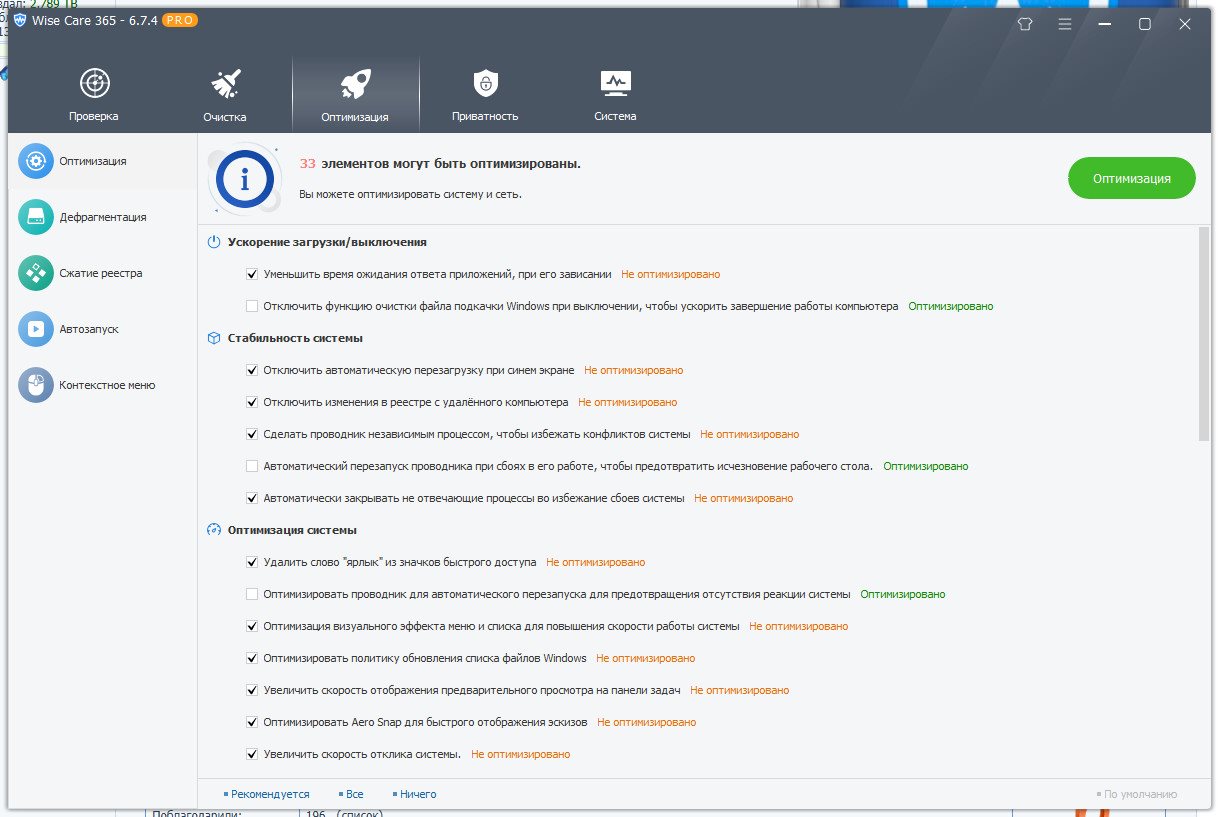Check Оптимизировать проводник для автоматического перезапуска
The width and height of the screenshot is (1219, 817).
click(252, 594)
